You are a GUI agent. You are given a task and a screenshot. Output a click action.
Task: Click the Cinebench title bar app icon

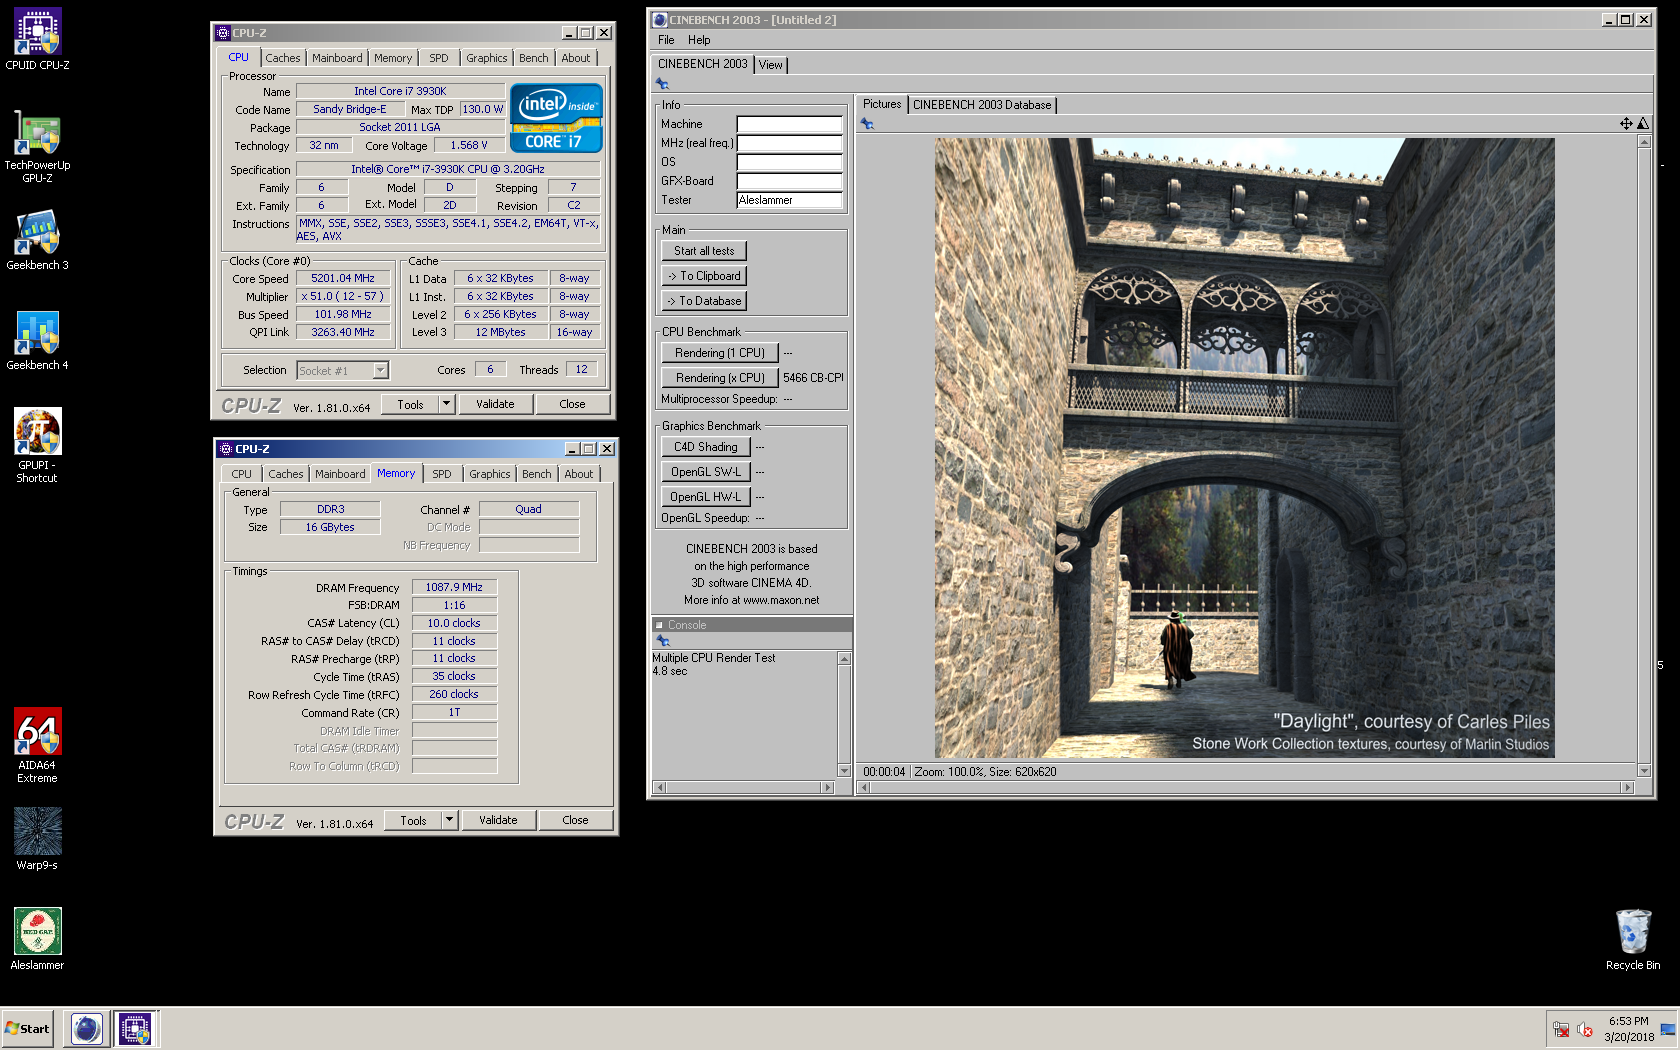point(660,20)
